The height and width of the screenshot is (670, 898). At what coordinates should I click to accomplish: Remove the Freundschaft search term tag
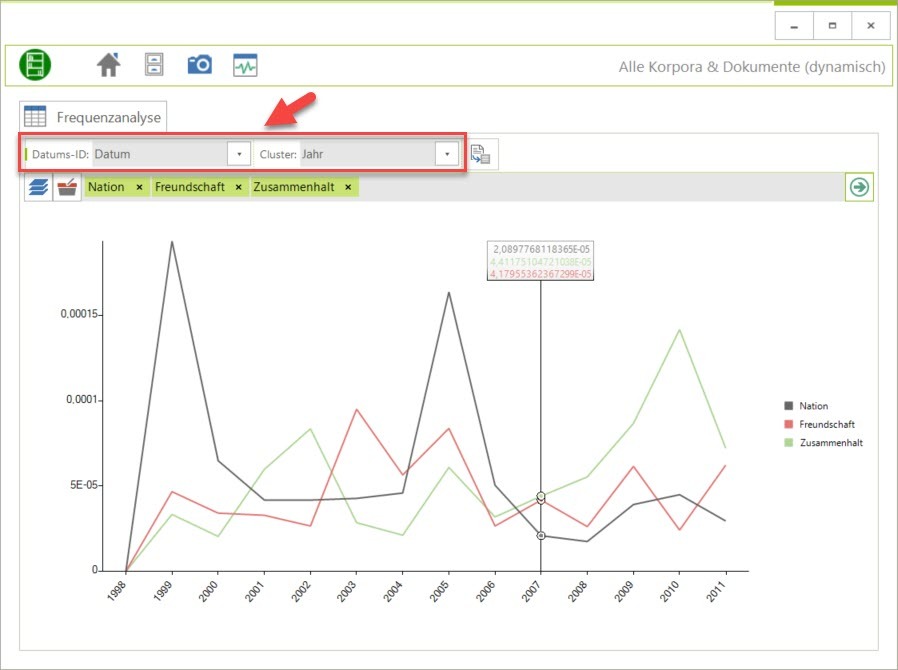click(x=238, y=187)
